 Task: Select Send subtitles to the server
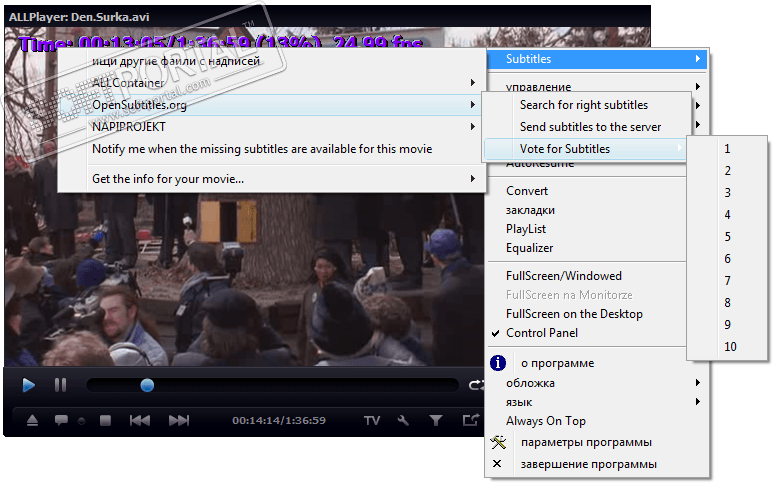click(x=586, y=127)
